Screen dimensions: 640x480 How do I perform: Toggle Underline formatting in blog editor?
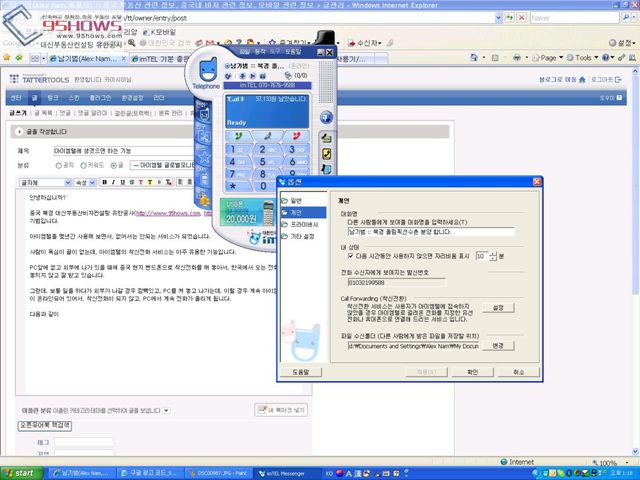[122, 182]
